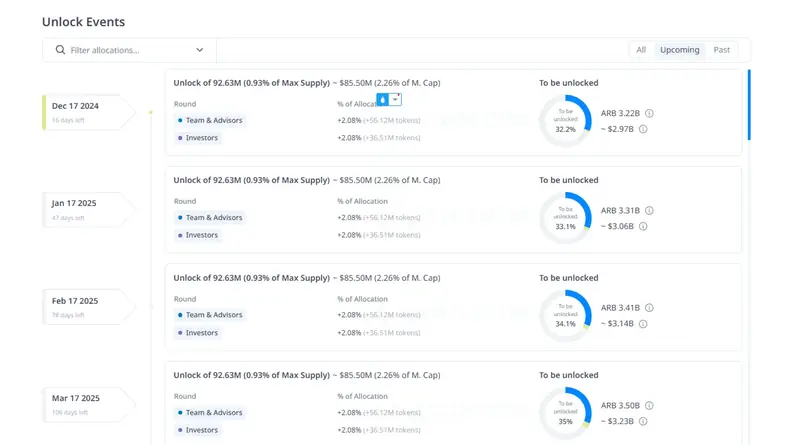The width and height of the screenshot is (800, 445).
Task: Click the ~$3.14B value
Action: pos(617,324)
